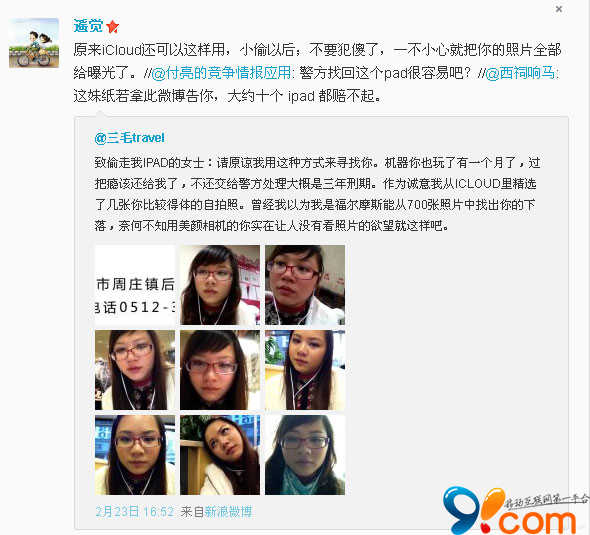Screen dimensions: 590x535
Task: Open the poster's cartoon bicycle avatar
Action: tap(34, 43)
